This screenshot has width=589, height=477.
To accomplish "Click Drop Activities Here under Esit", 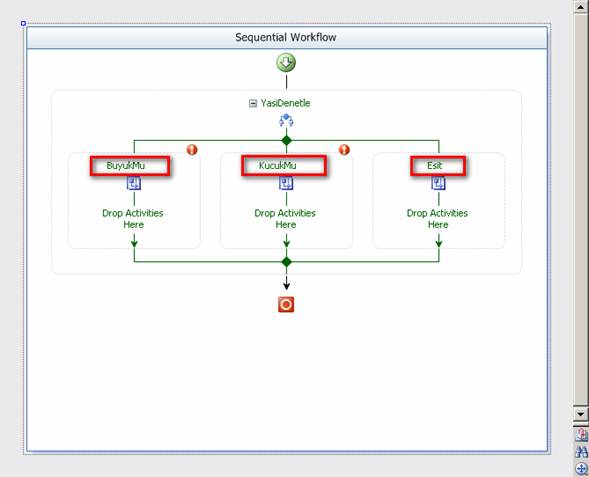I will (438, 219).
